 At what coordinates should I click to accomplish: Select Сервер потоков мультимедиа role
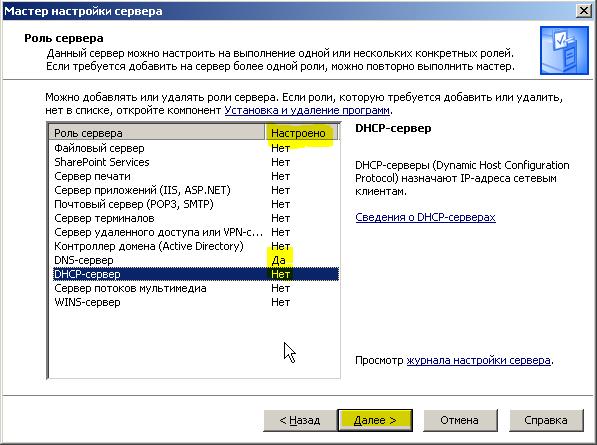pos(196,288)
